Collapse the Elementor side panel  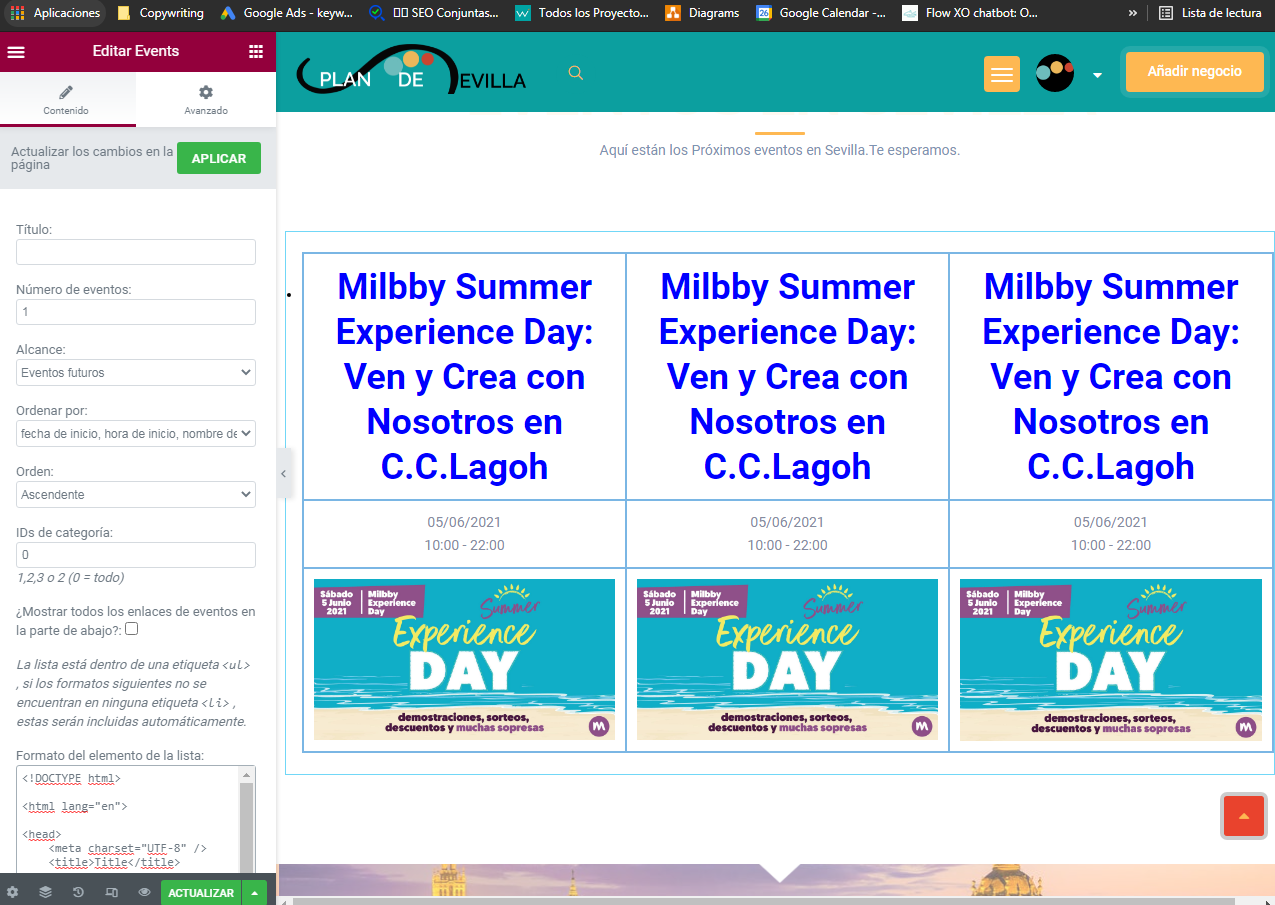[284, 474]
